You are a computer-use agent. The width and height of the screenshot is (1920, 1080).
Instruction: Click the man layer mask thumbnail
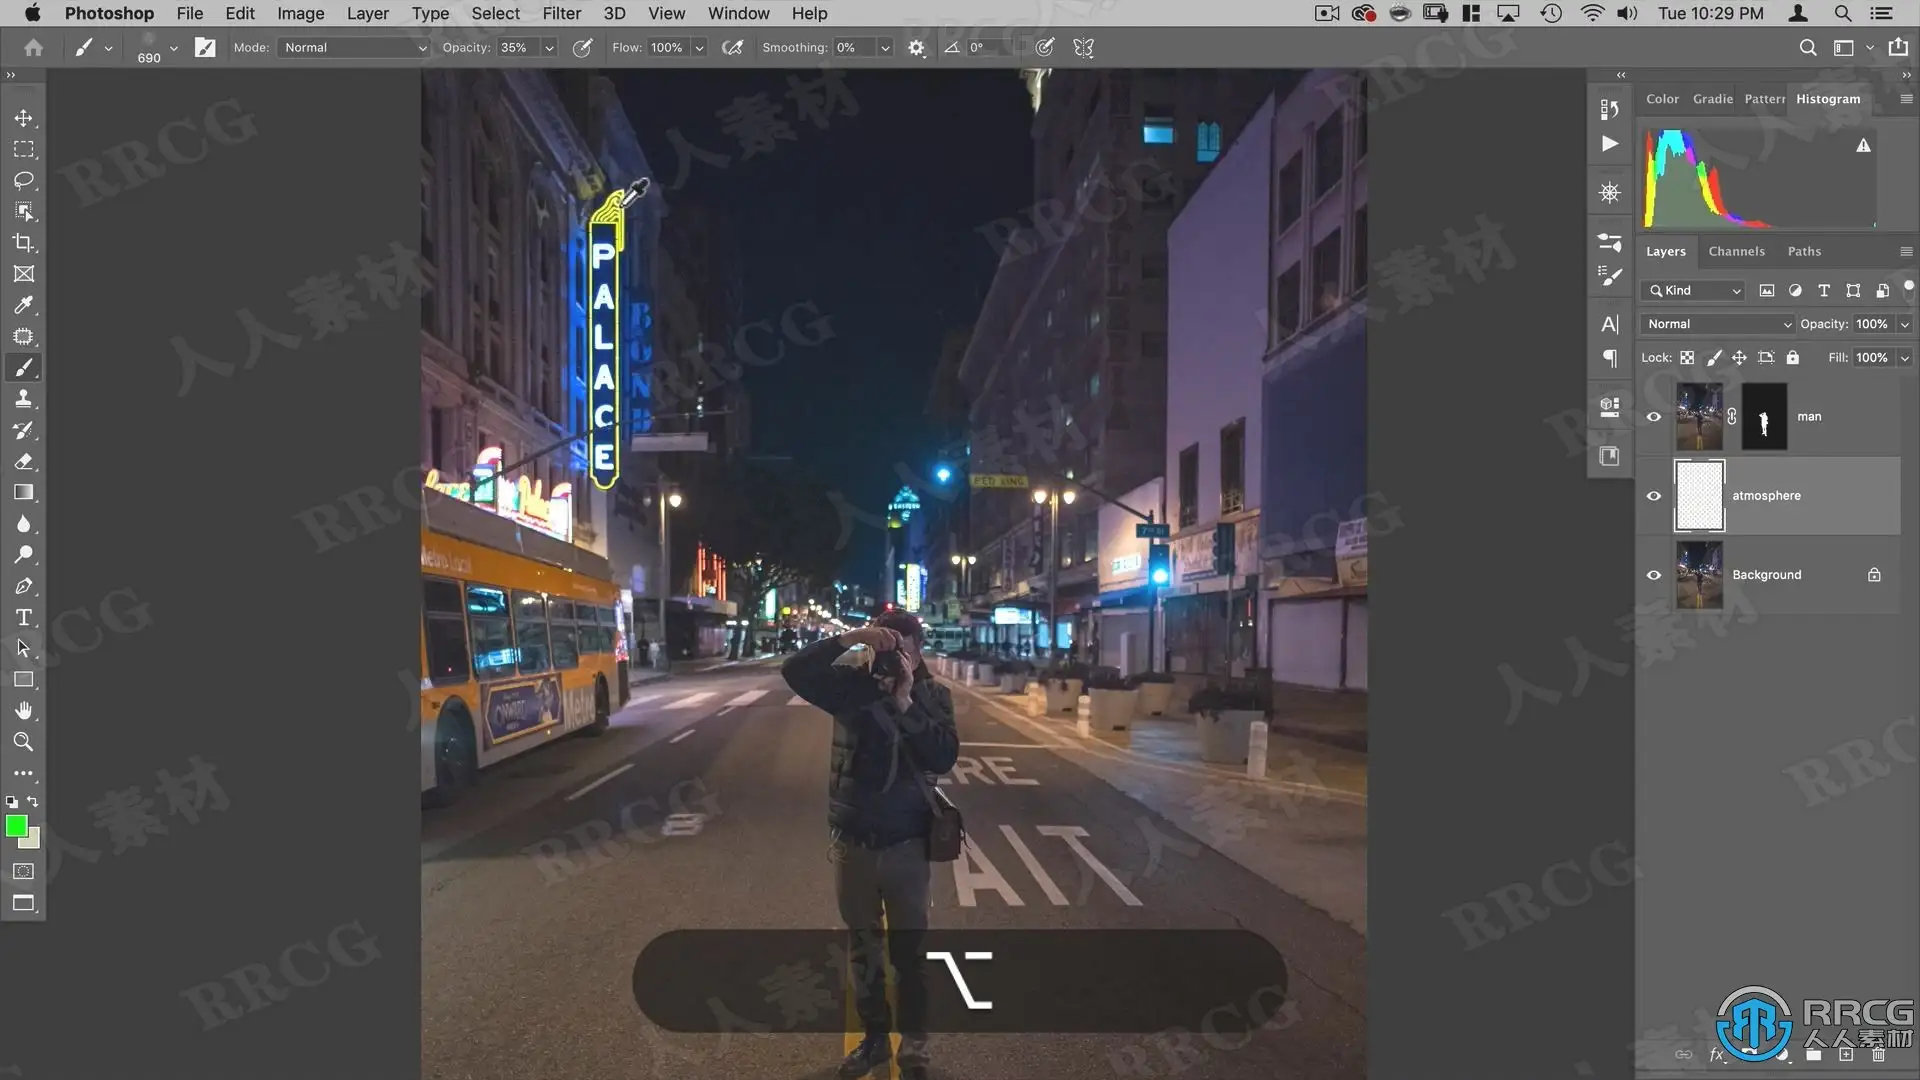[x=1764, y=417]
